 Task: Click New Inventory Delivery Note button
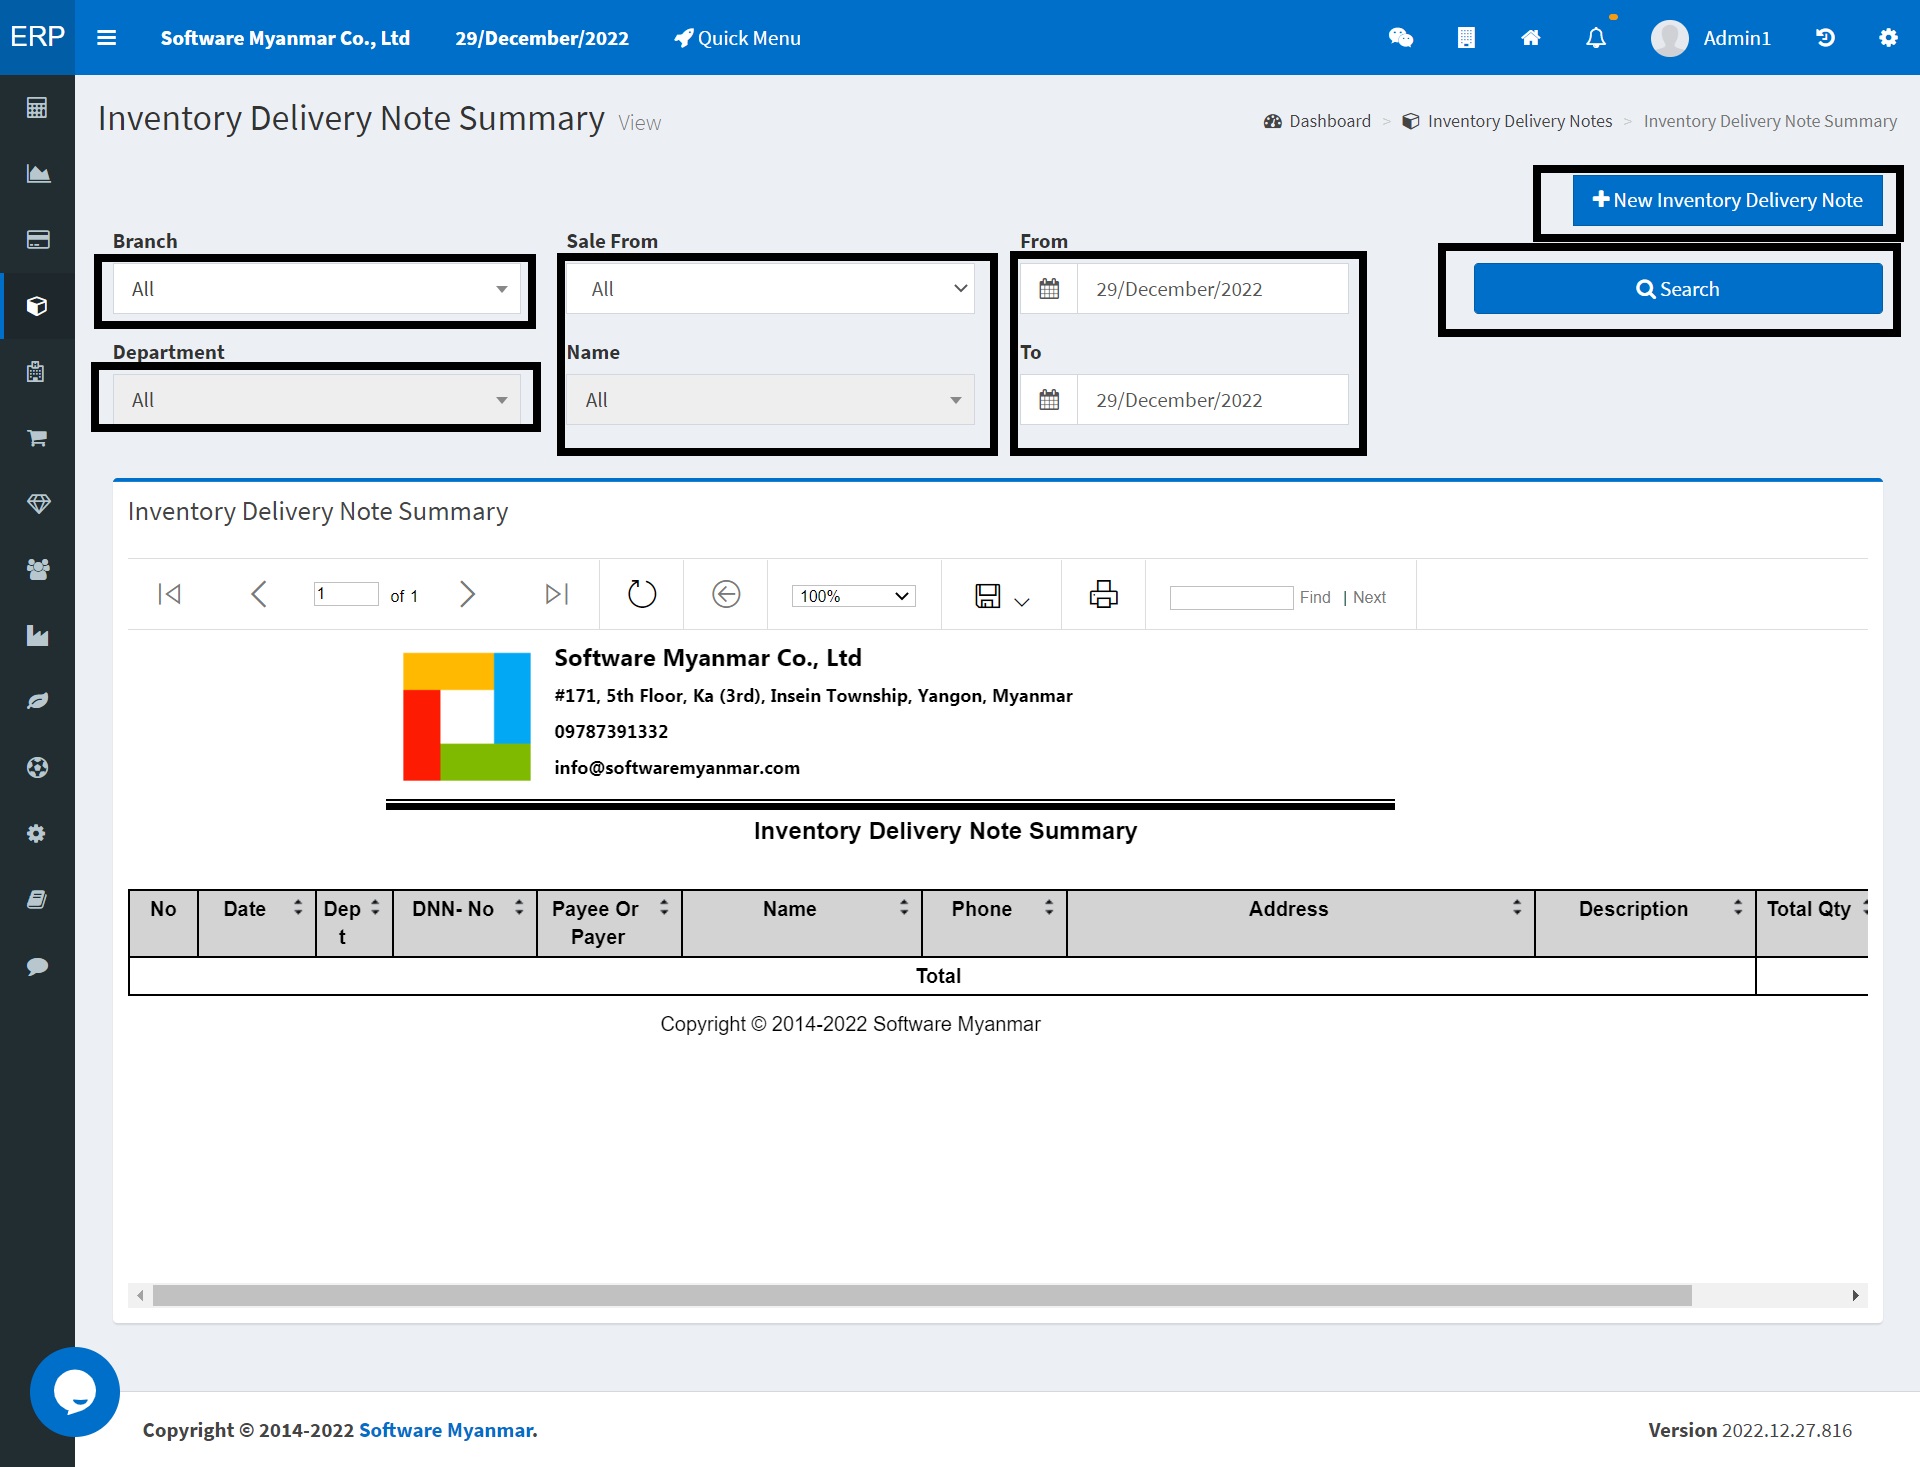(1727, 200)
